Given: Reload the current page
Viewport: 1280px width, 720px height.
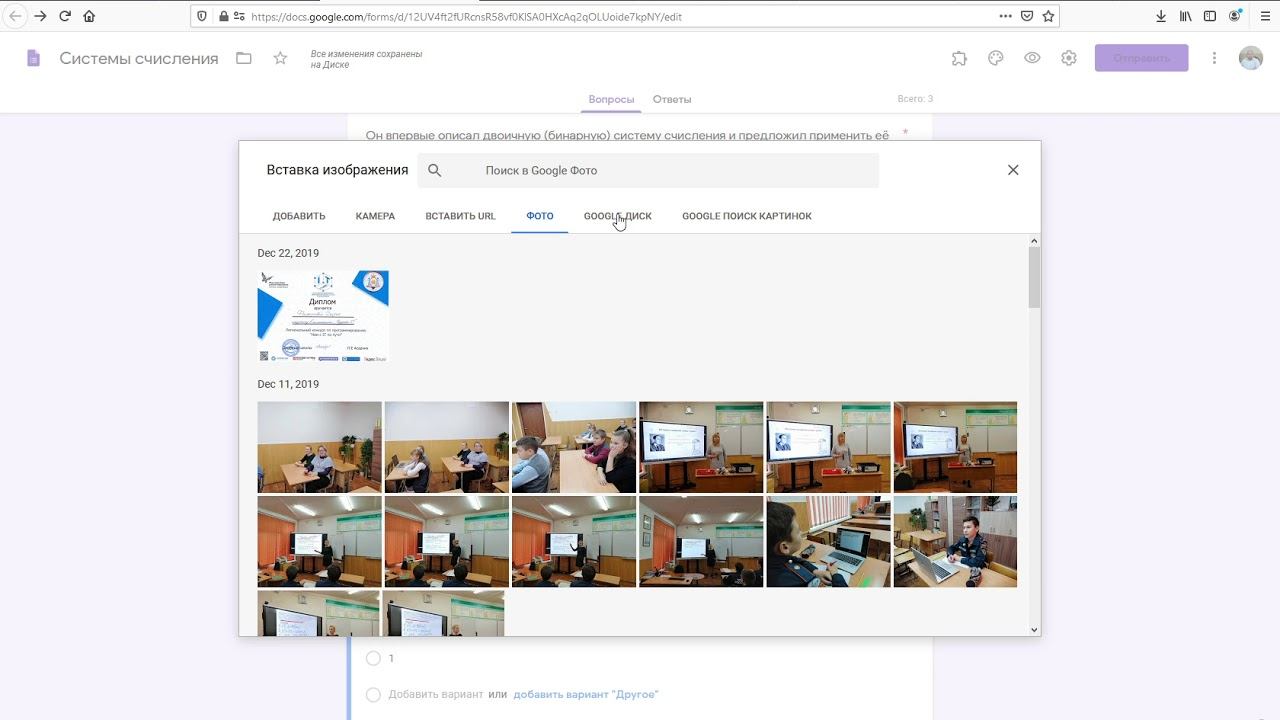Looking at the screenshot, I should pyautogui.click(x=65, y=16).
